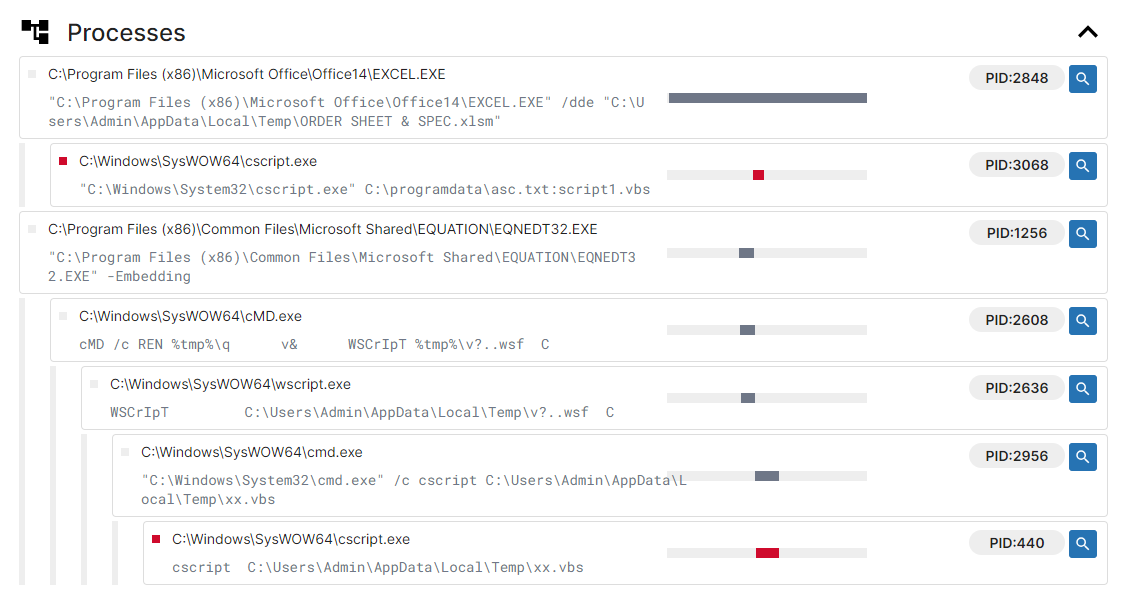Select the SysWOW64\cscript.exe row with PID:3068

click(579, 175)
